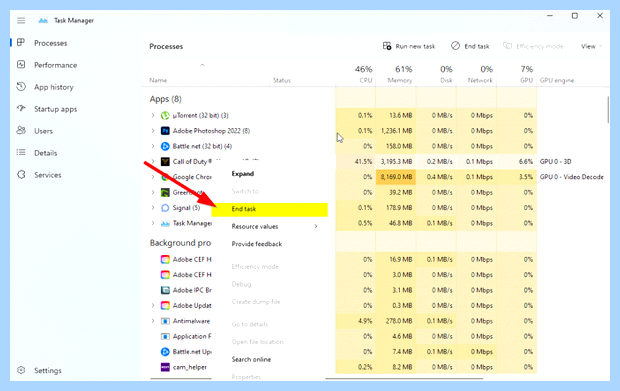
Task: Select the 41.5% CPU cell
Action: [355, 162]
